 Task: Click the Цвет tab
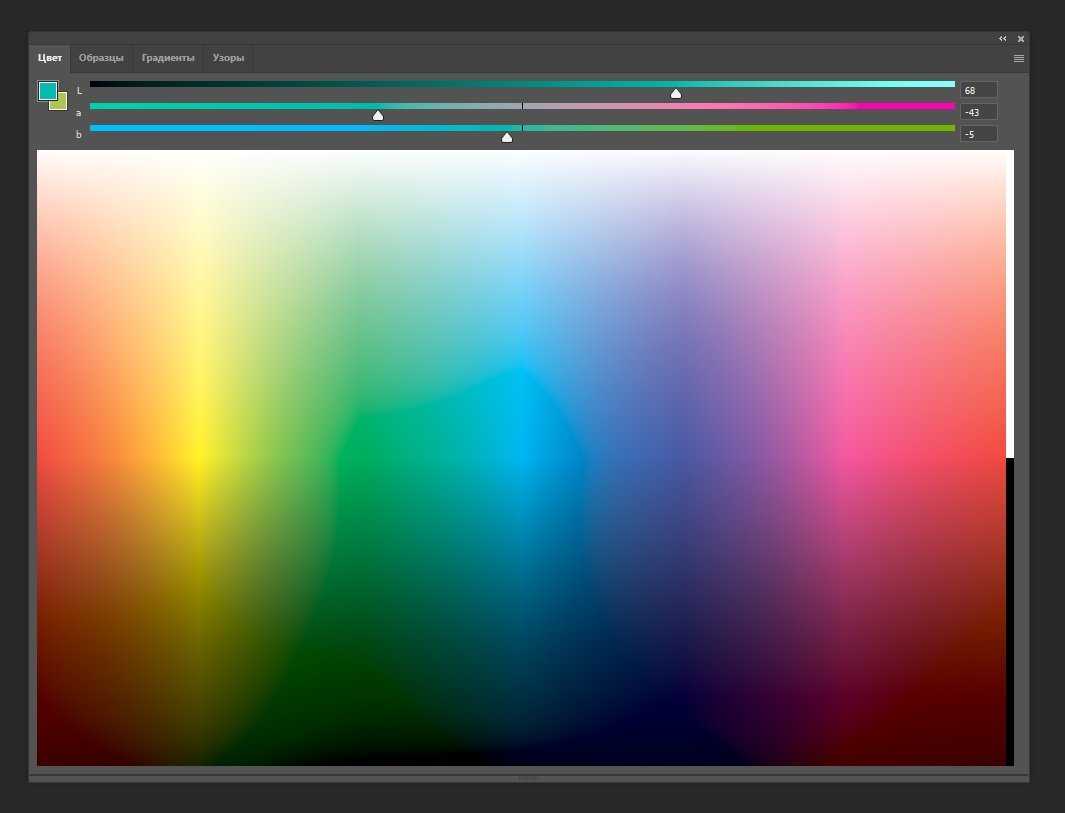coord(50,58)
